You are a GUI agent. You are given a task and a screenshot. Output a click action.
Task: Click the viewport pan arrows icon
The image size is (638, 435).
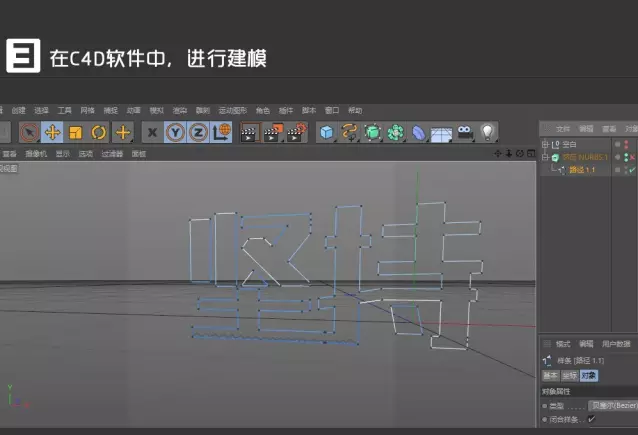pyautogui.click(x=498, y=153)
